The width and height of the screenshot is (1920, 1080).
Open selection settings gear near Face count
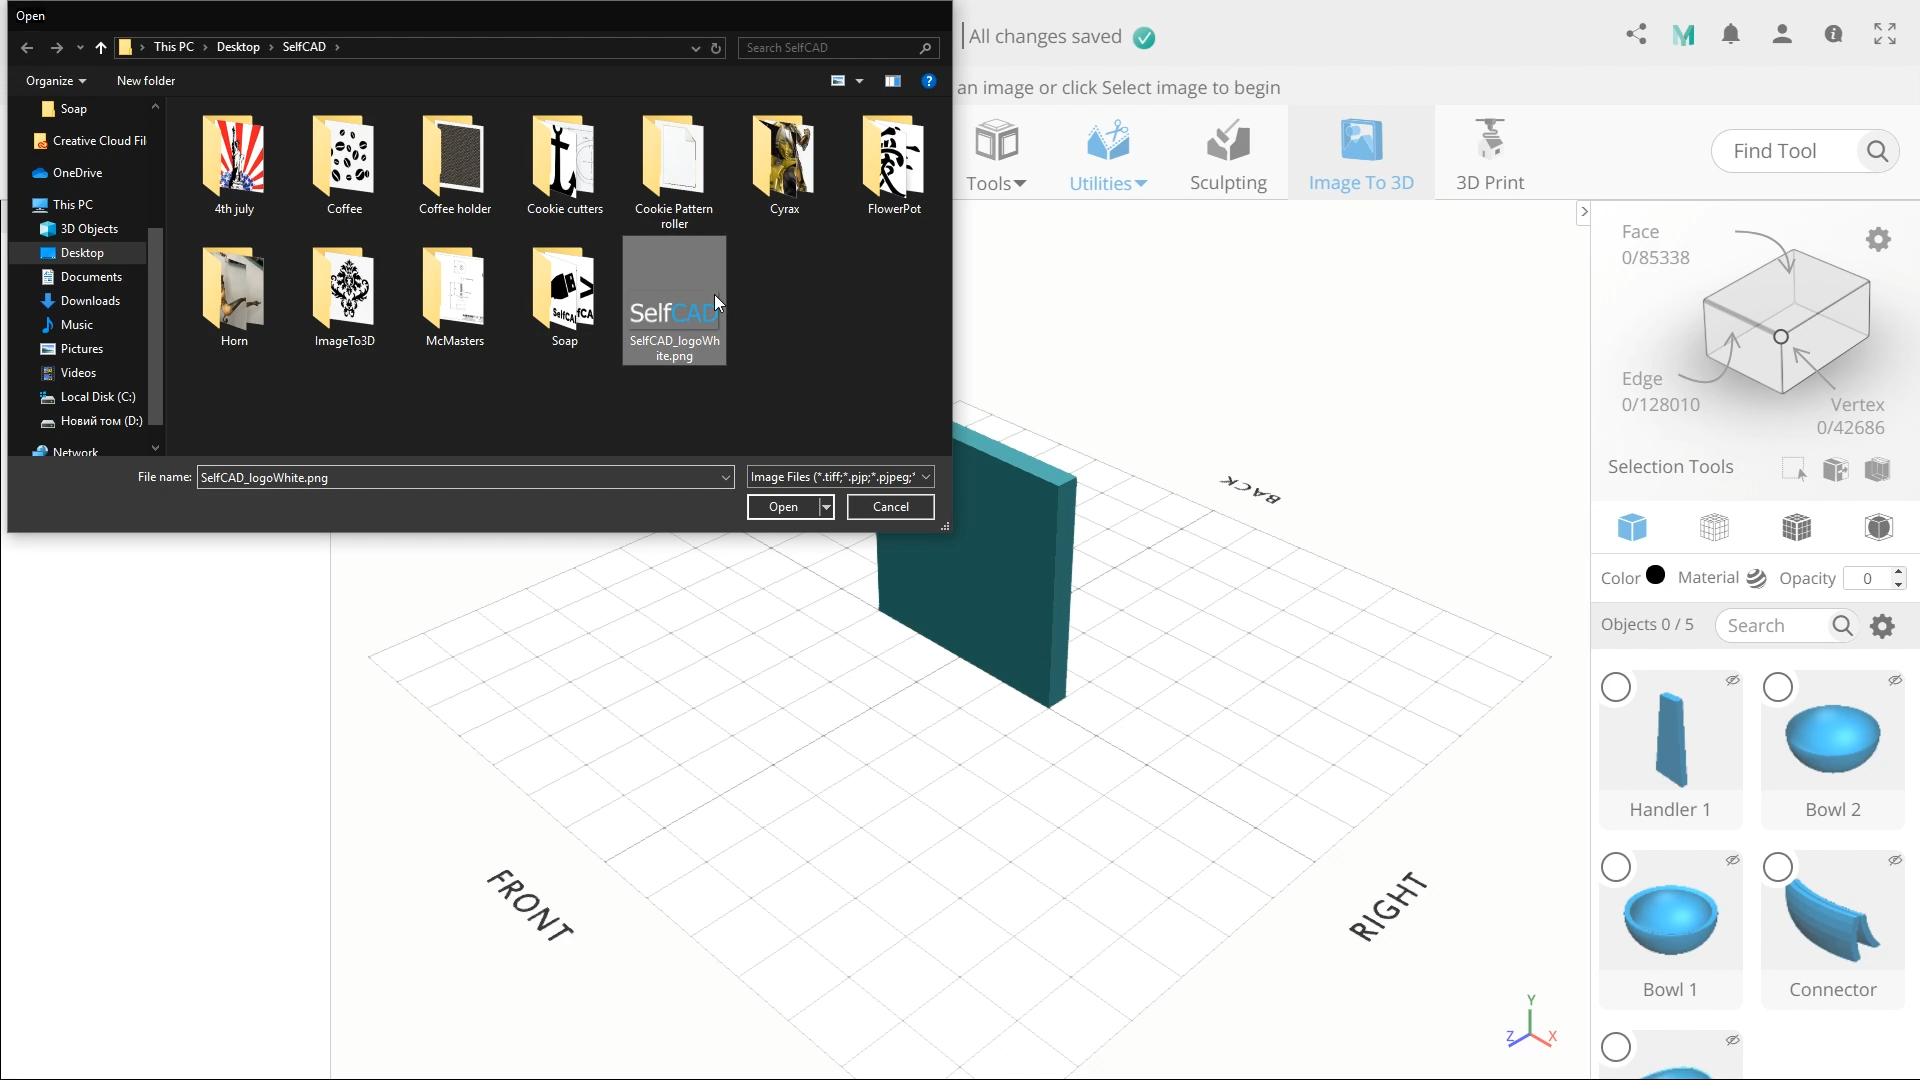[x=1878, y=240]
